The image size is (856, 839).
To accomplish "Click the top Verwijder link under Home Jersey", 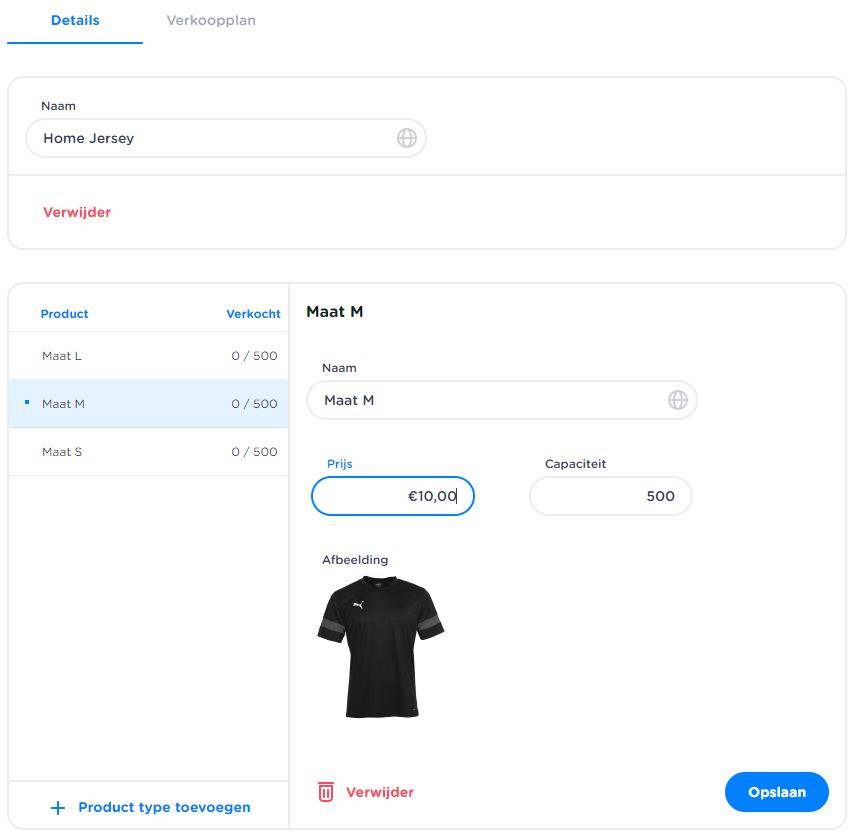I will tap(77, 212).
